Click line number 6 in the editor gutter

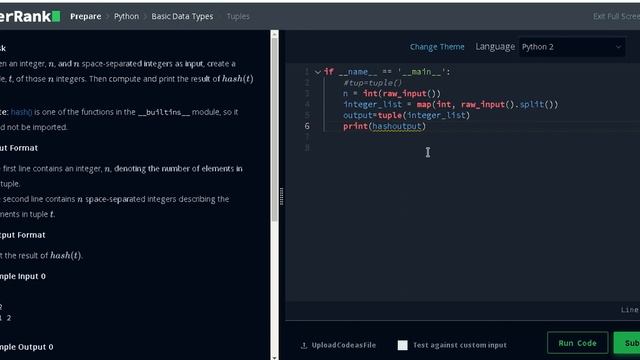tap(307, 126)
